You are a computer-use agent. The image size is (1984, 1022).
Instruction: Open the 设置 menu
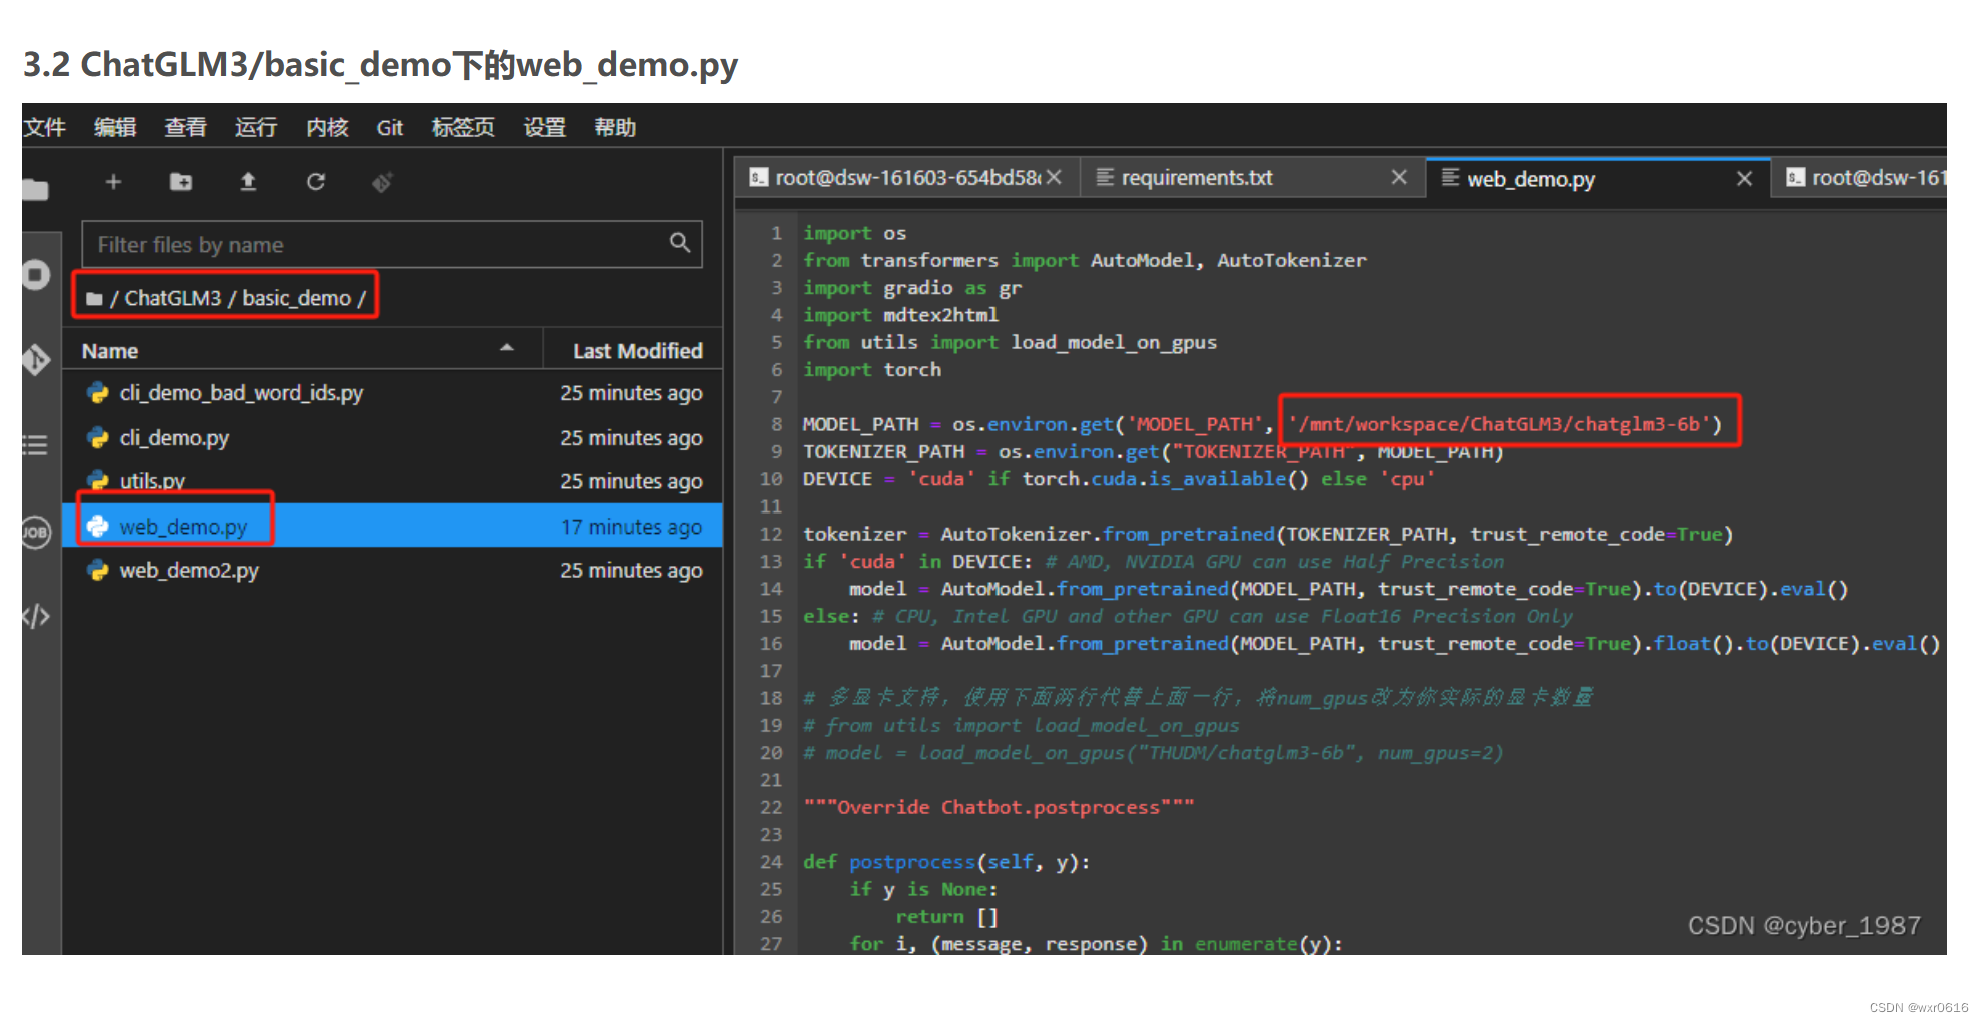[x=545, y=127]
